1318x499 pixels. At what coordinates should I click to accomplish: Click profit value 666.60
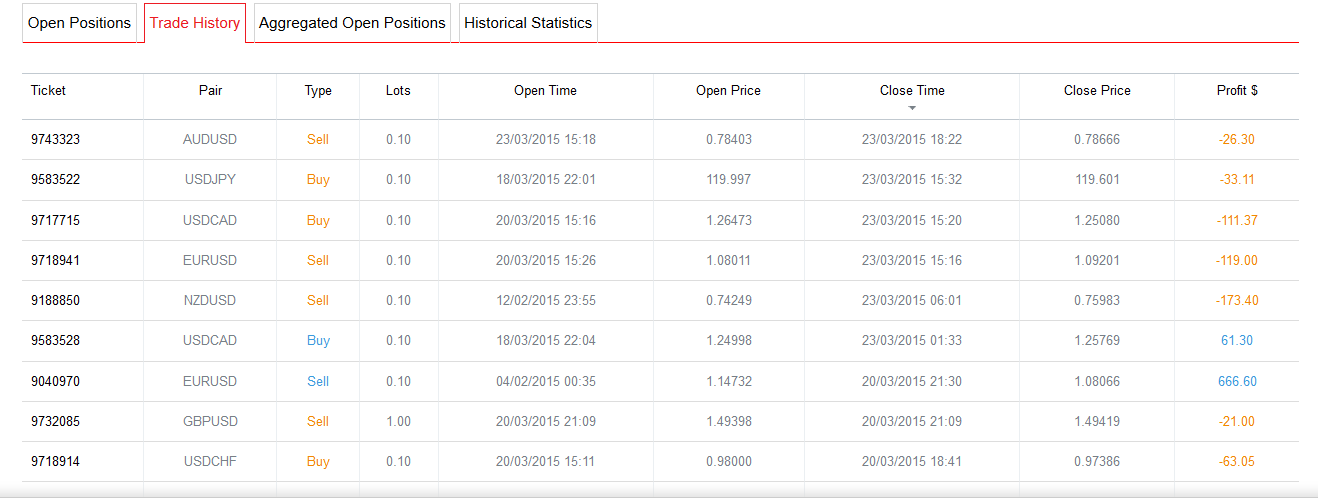[x=1237, y=381]
